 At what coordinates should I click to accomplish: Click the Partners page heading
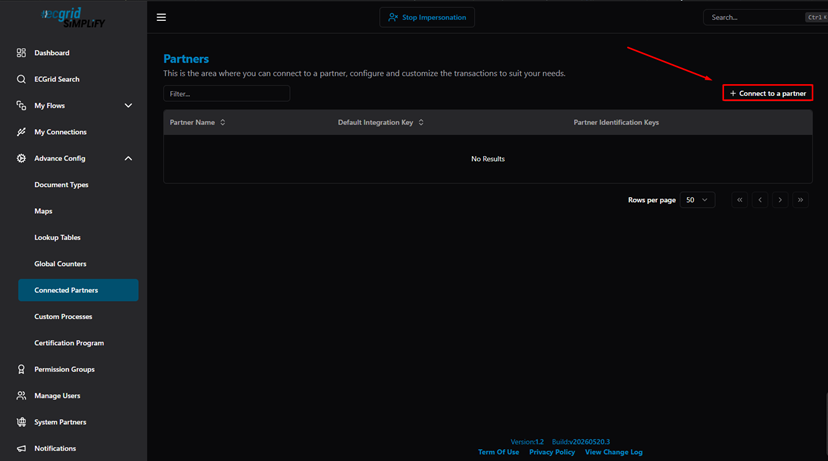point(186,59)
